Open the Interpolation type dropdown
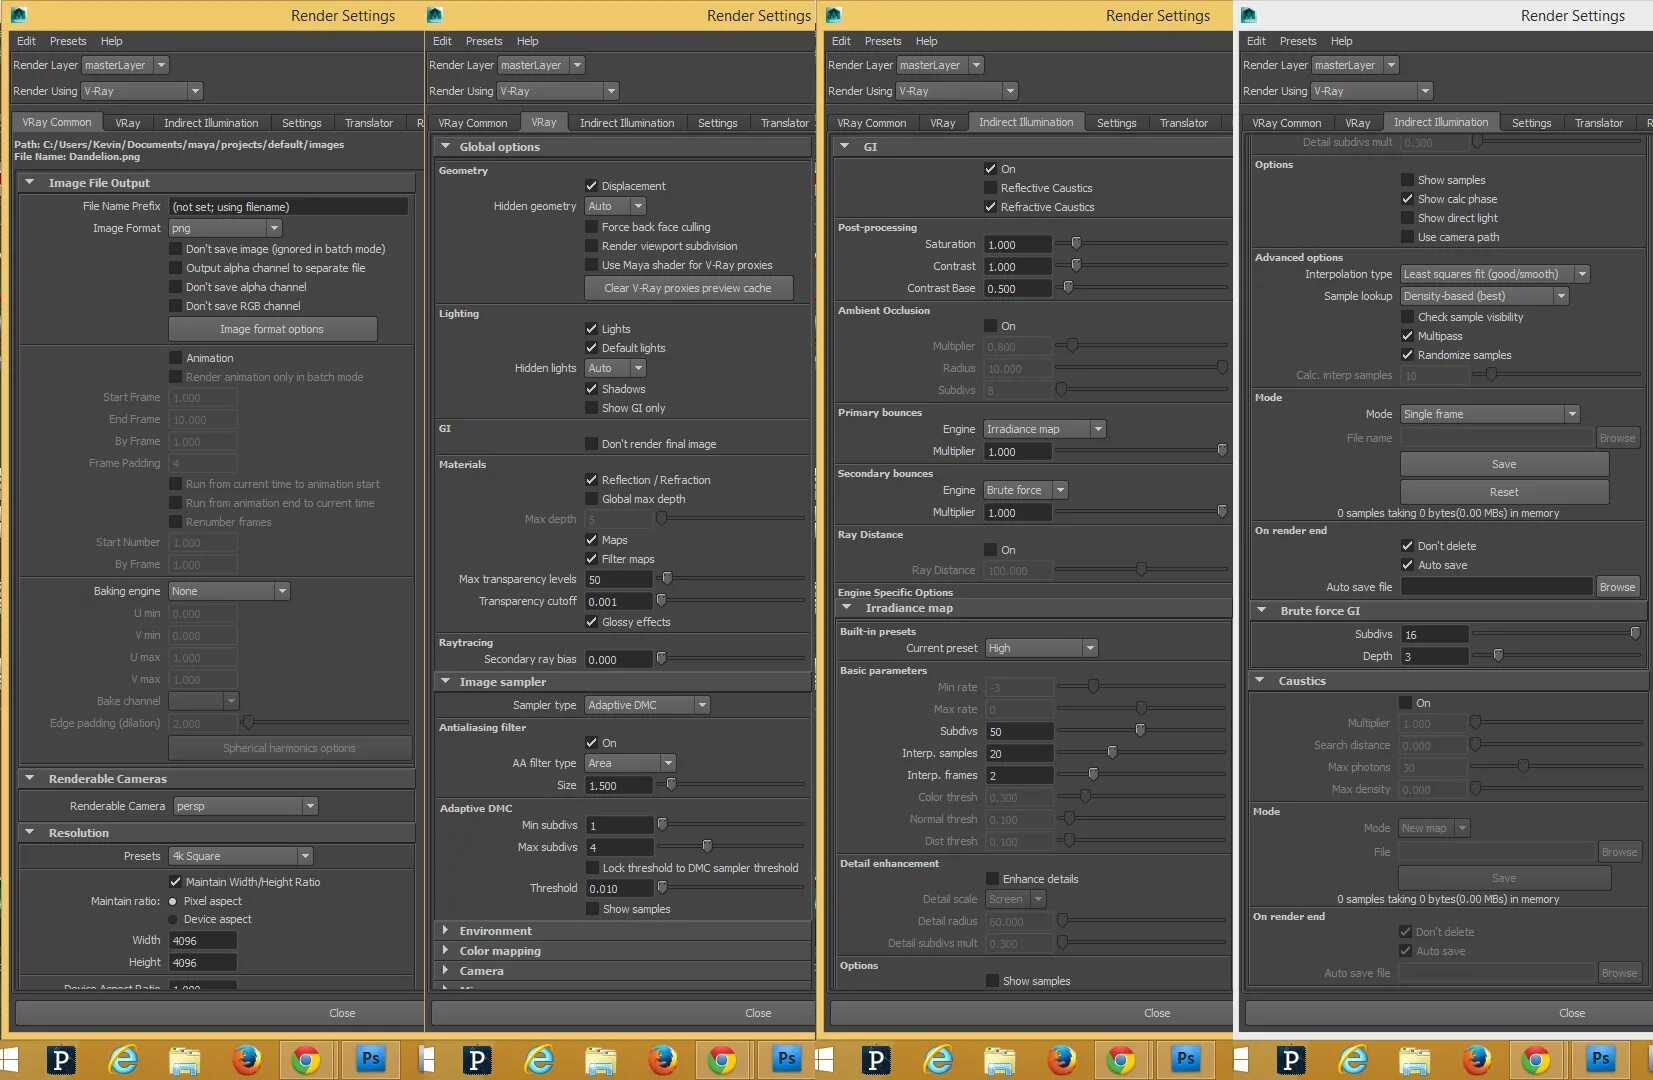This screenshot has height=1080, width=1653. pyautogui.click(x=1495, y=274)
